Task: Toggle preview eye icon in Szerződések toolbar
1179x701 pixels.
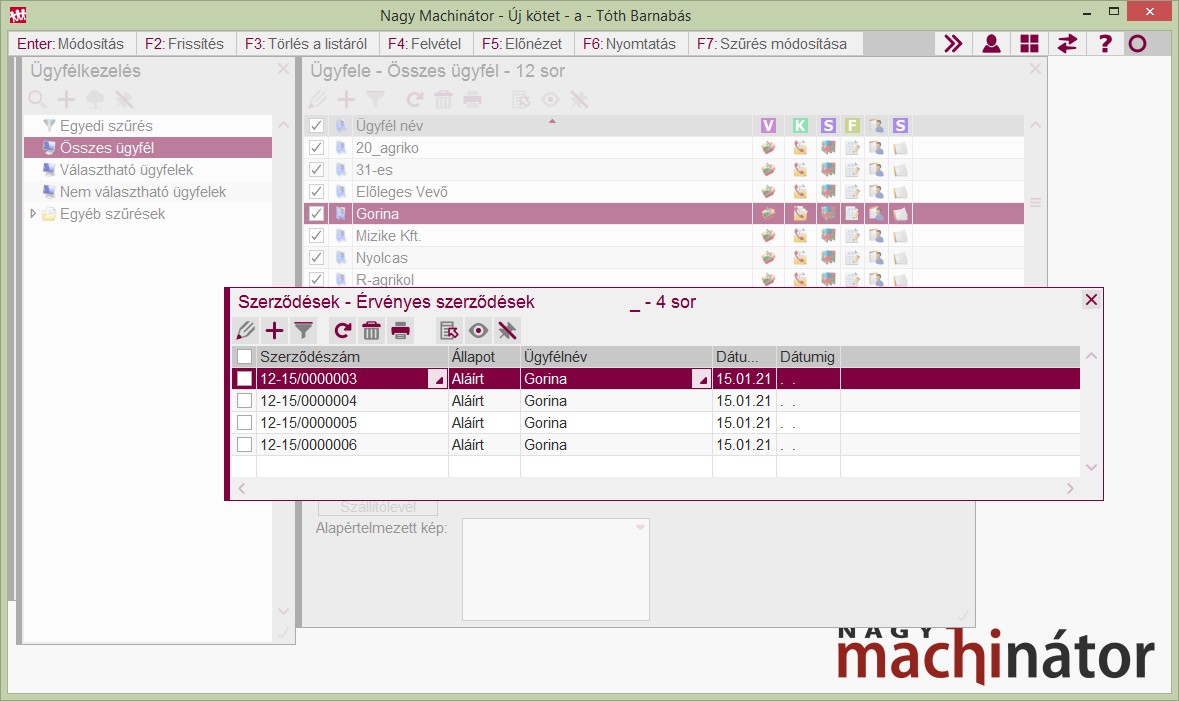Action: [x=478, y=330]
